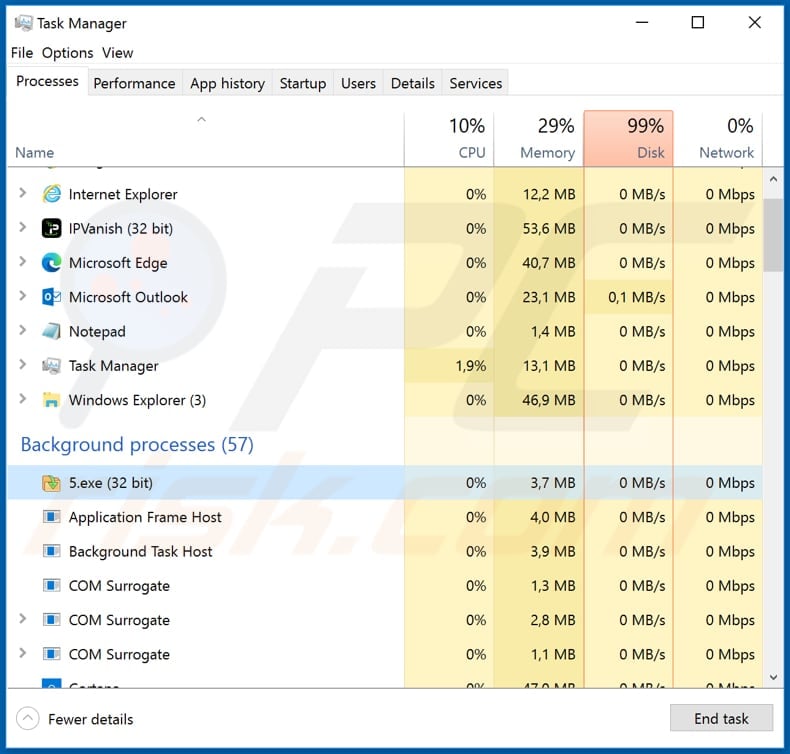Expand the Internet Explorer process group

click(x=23, y=193)
